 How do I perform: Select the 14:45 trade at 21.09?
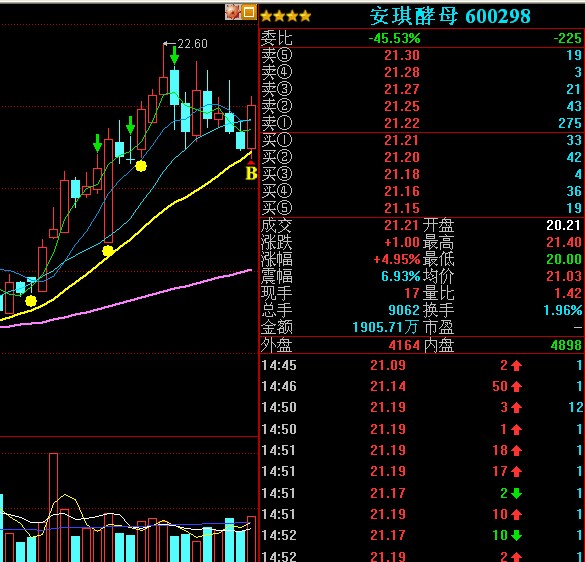click(x=421, y=365)
